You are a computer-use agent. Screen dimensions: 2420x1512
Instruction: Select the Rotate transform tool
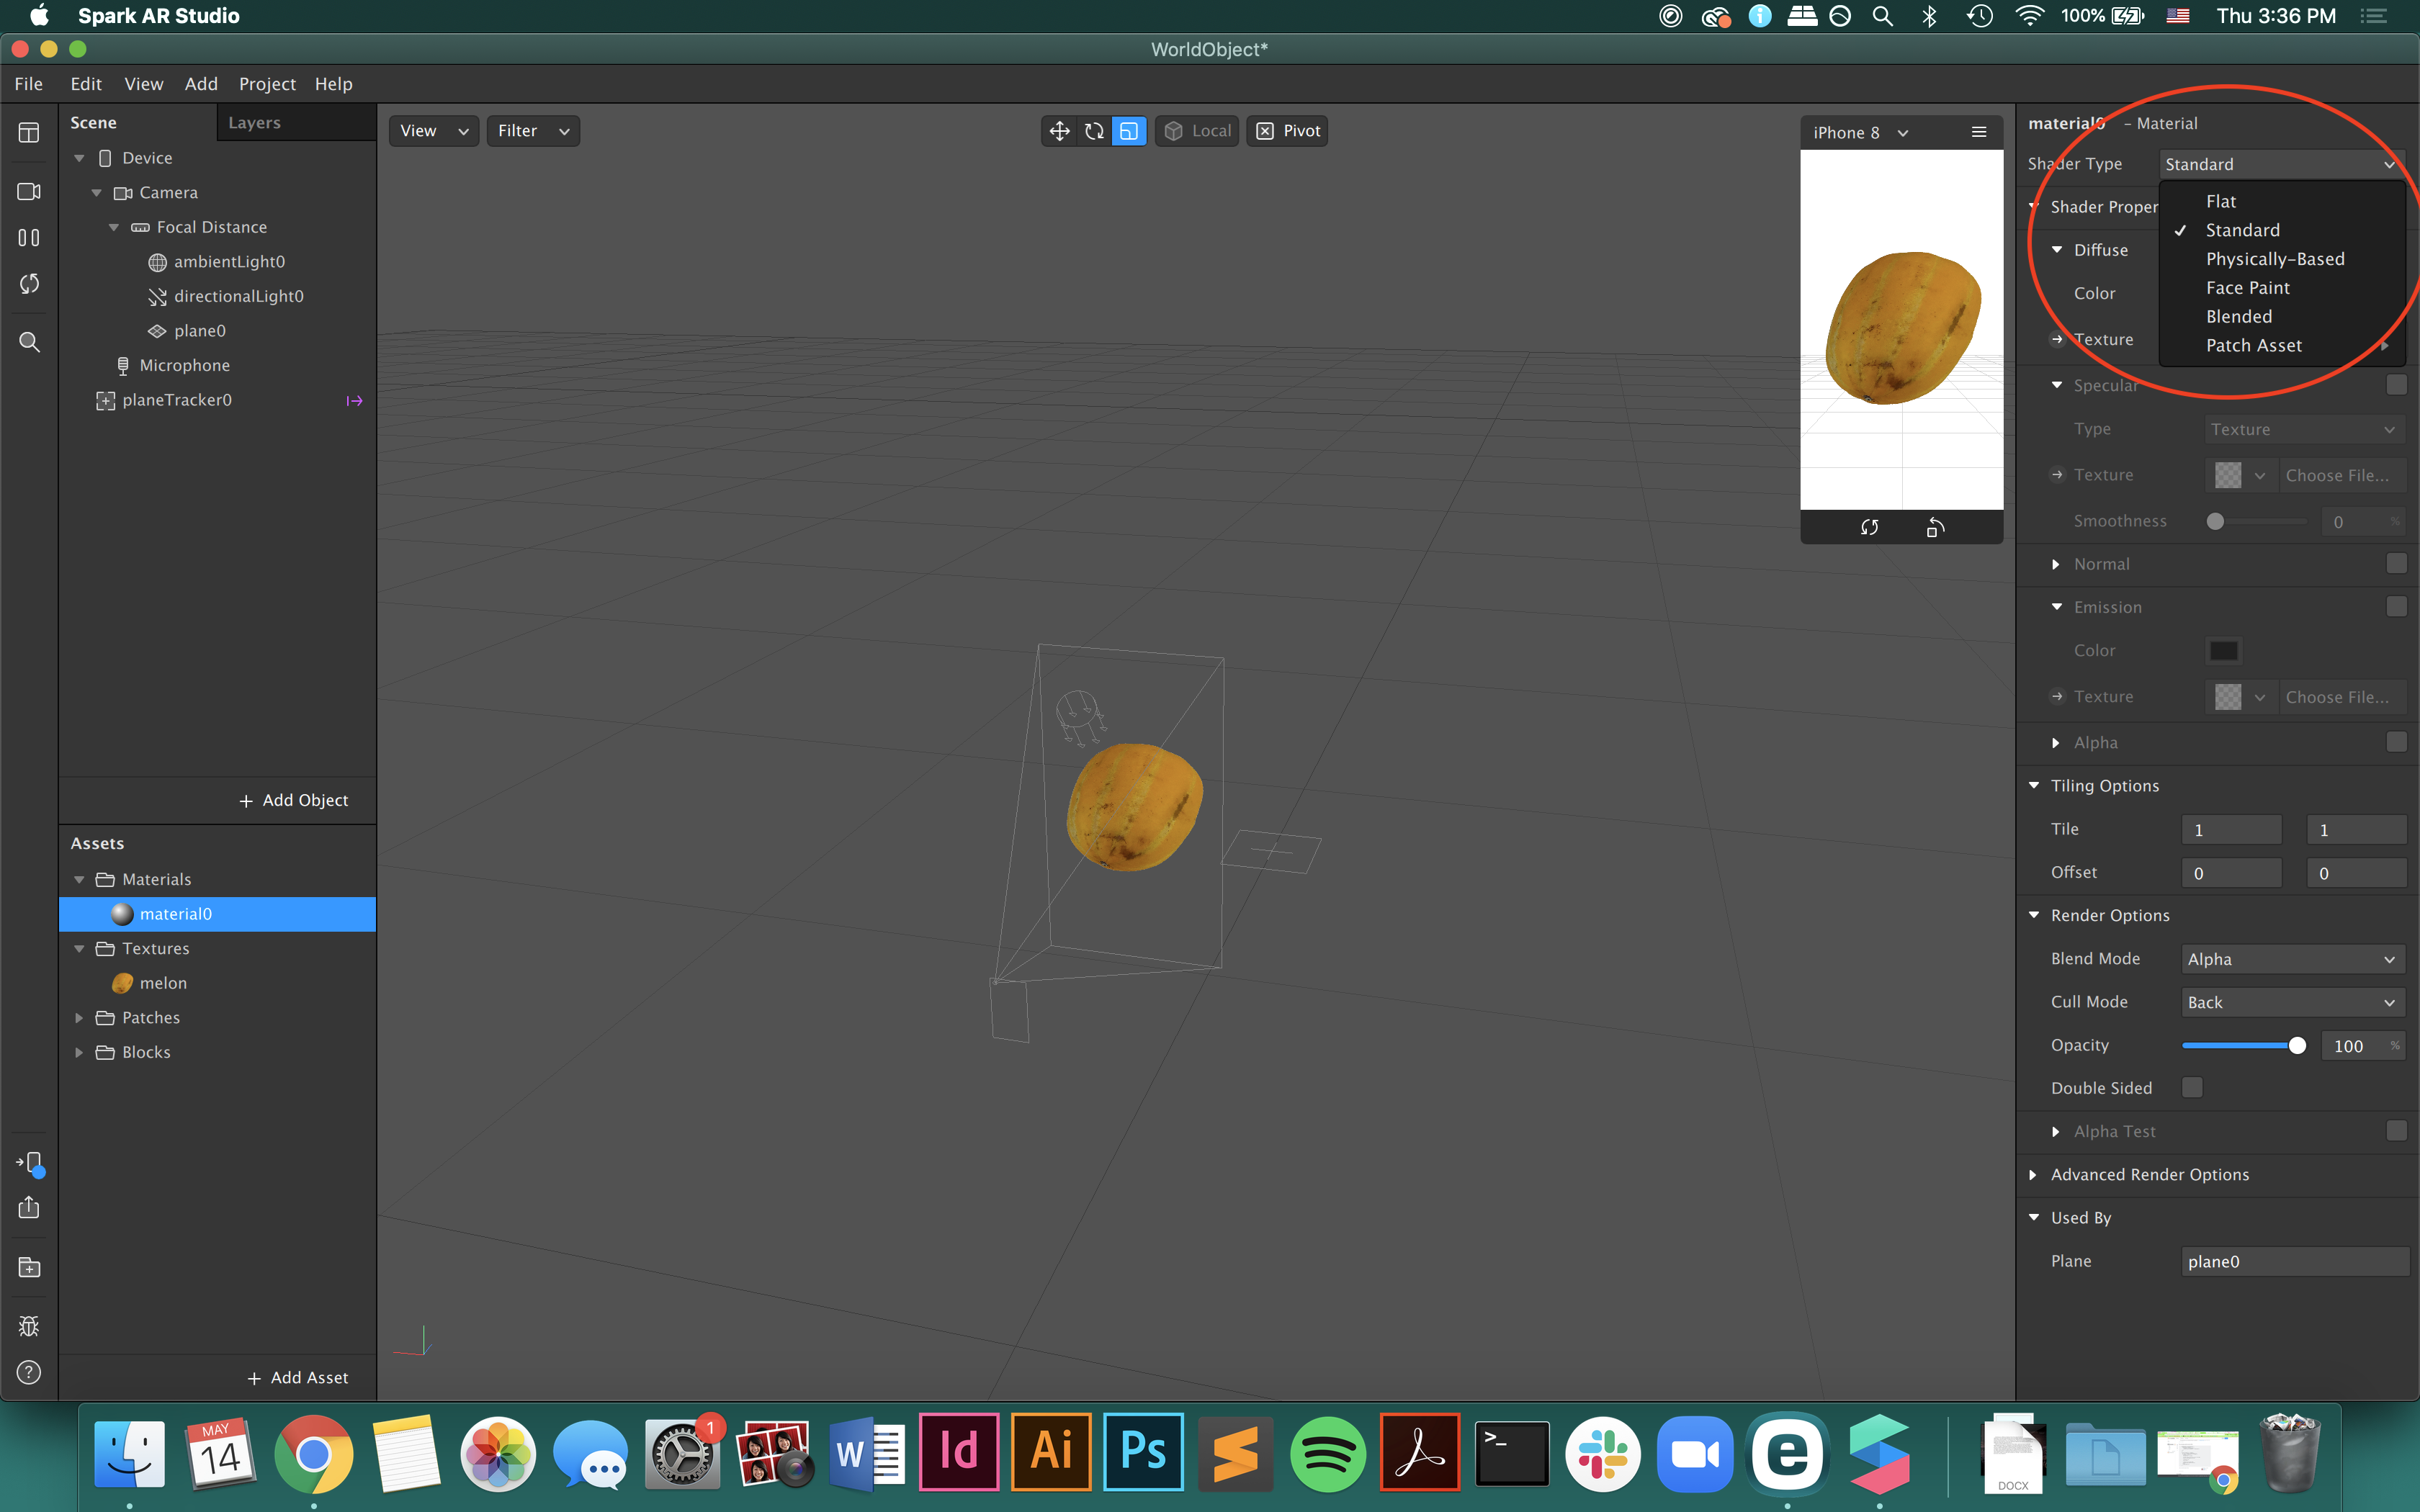click(1094, 130)
